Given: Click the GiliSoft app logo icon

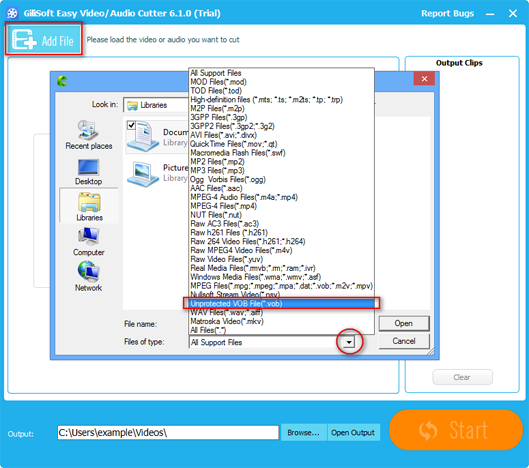Looking at the screenshot, I should (x=12, y=13).
